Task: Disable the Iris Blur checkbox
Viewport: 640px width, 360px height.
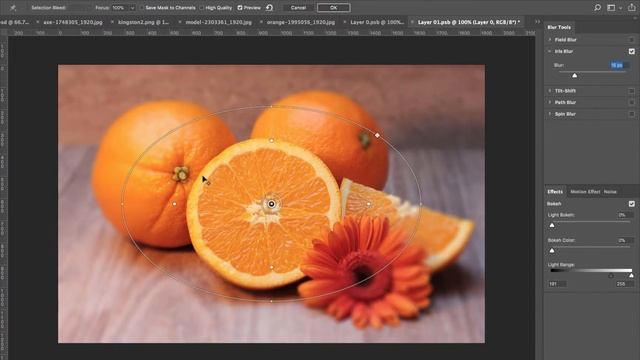Action: [631, 51]
